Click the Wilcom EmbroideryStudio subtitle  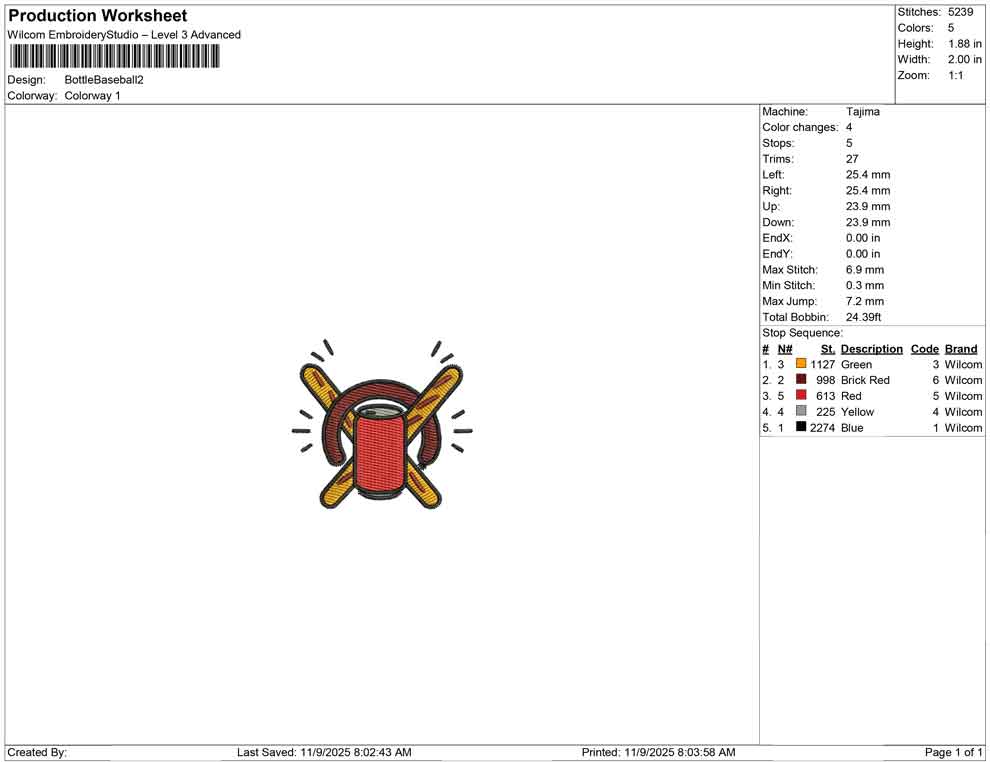click(x=124, y=35)
